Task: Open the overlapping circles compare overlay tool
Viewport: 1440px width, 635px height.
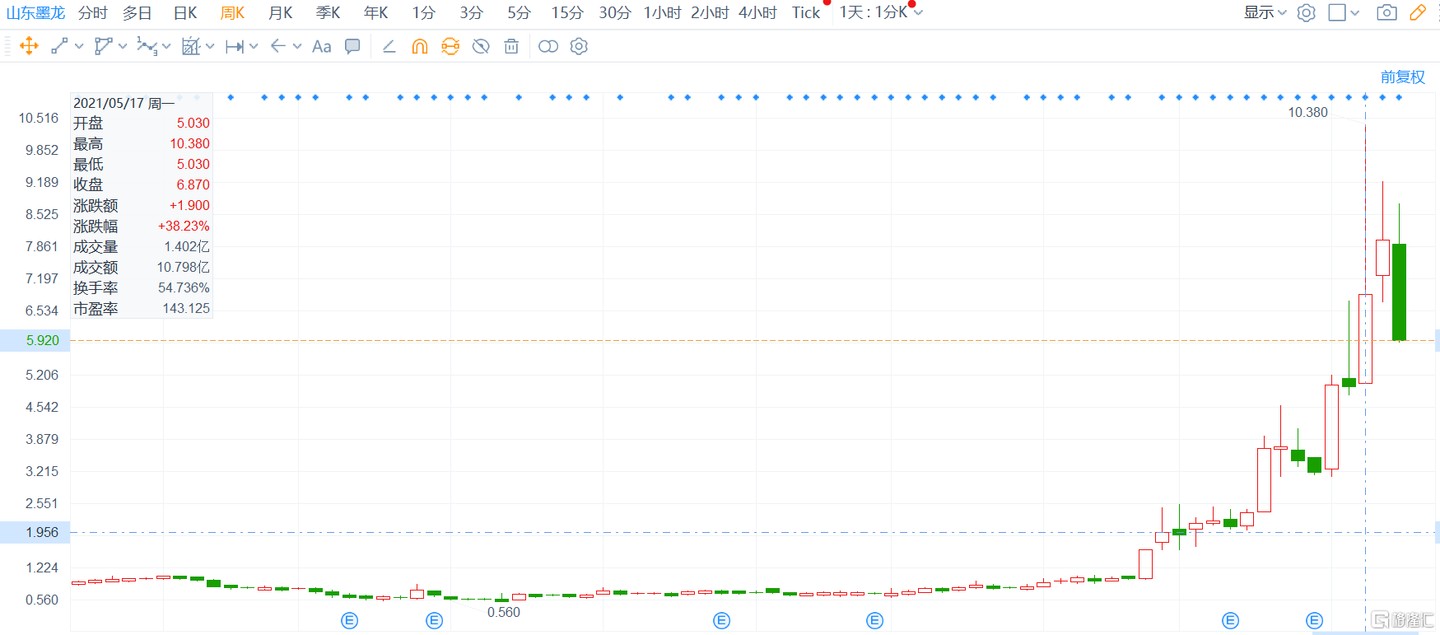Action: tap(548, 46)
